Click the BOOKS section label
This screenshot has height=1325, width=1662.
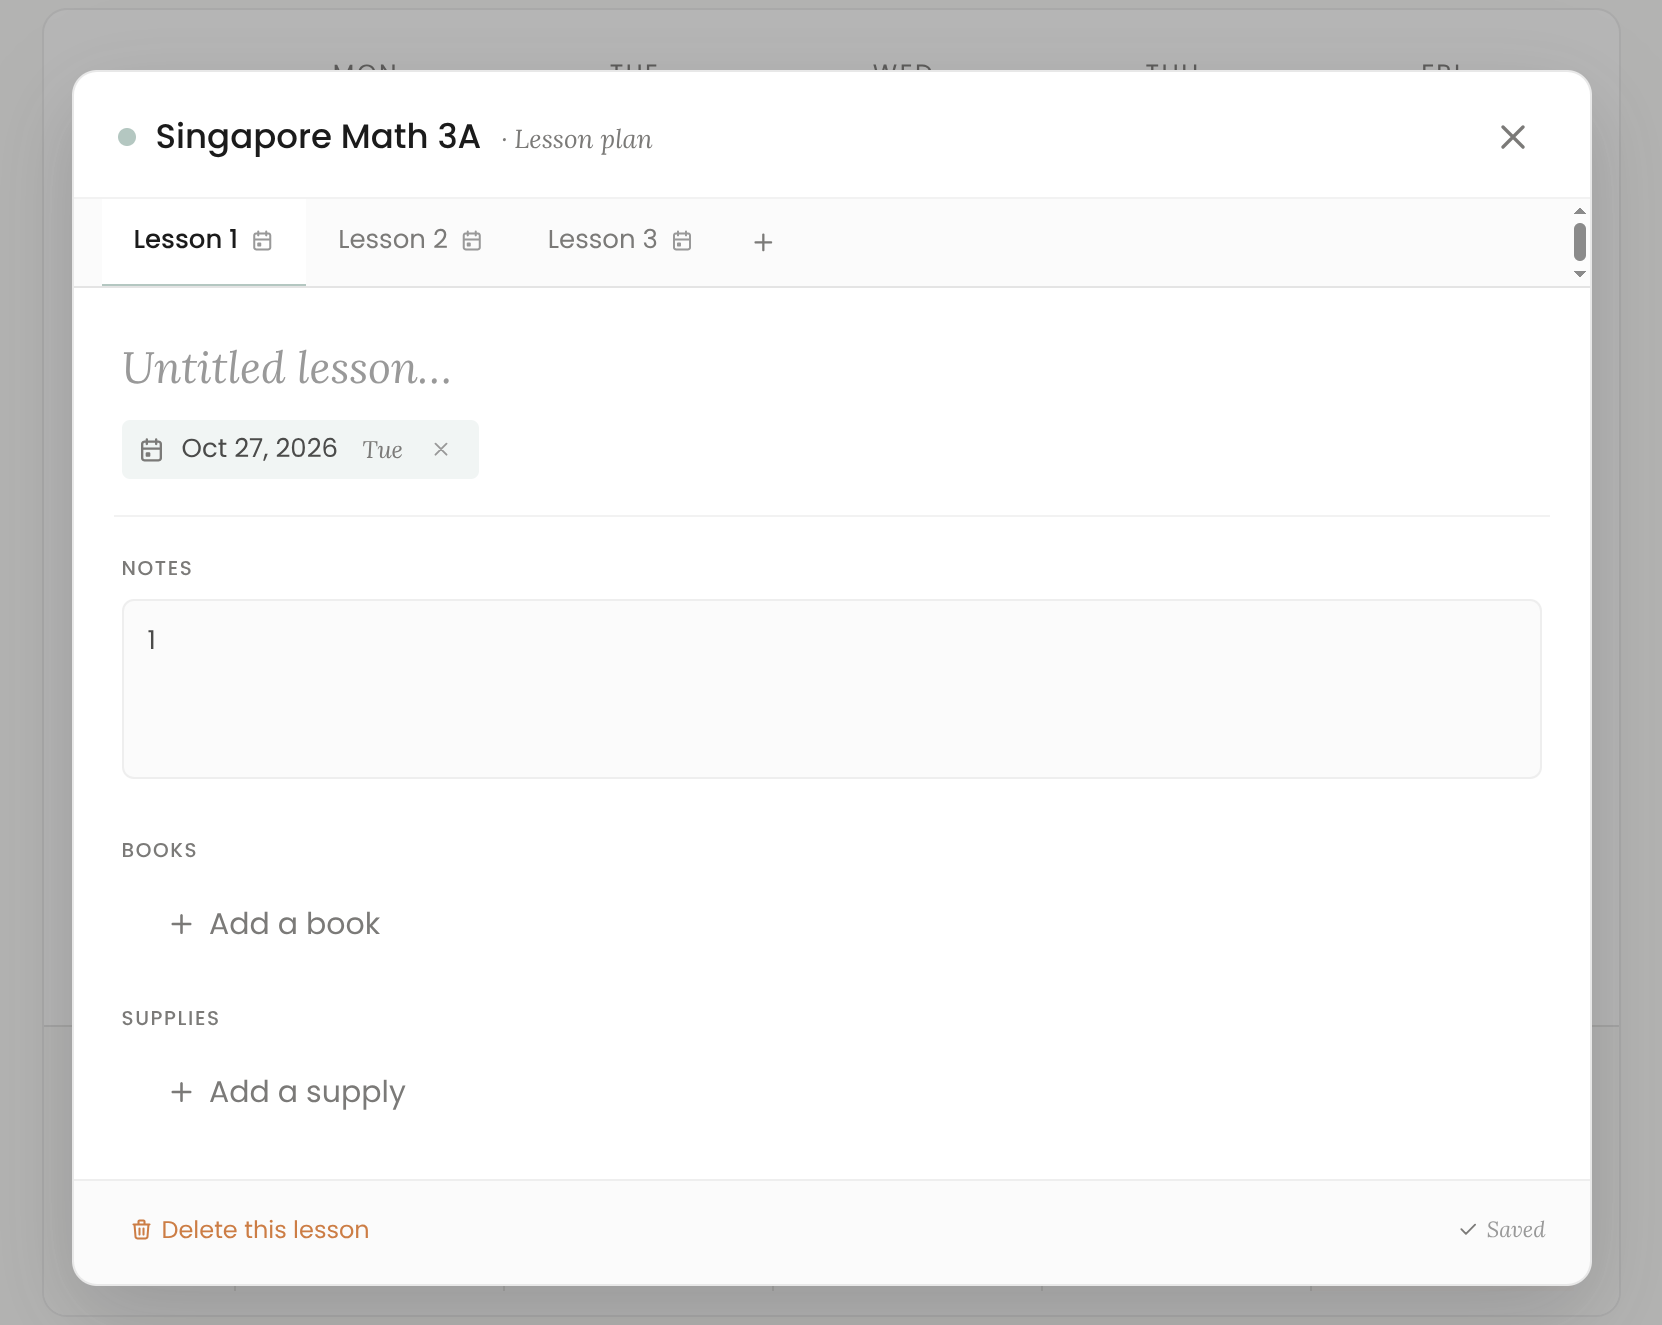coord(159,850)
